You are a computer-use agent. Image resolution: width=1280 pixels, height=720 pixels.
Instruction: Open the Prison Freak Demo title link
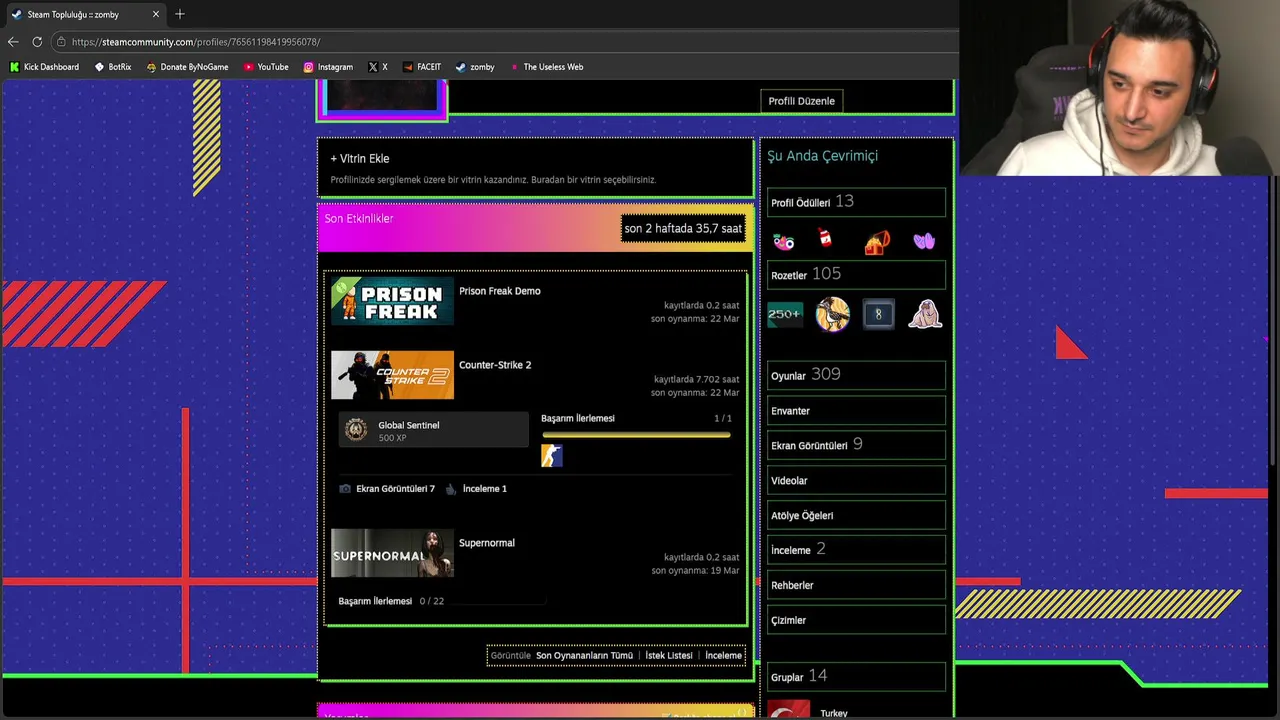pyautogui.click(x=500, y=291)
